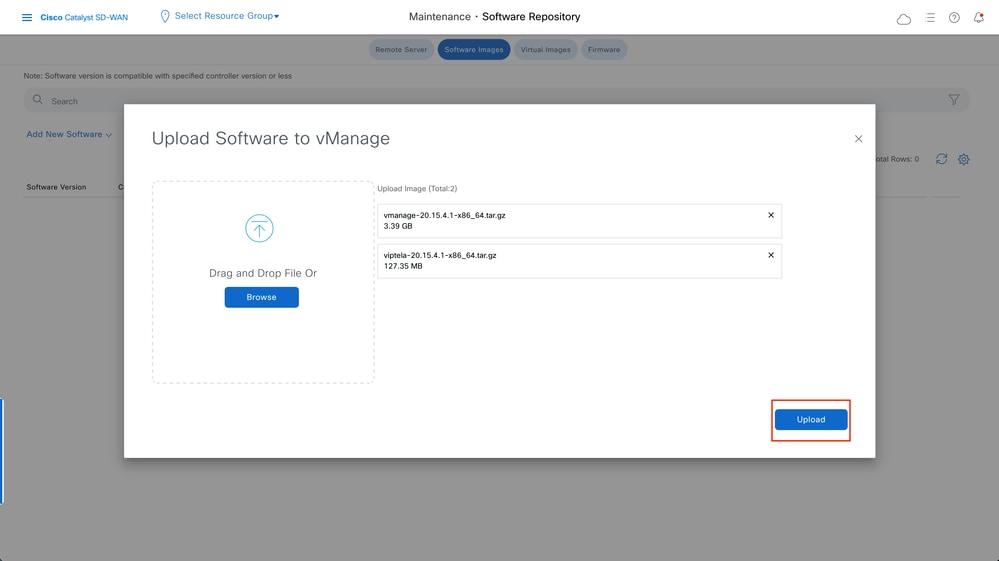Viewport: 999px width, 561px height.
Task: Click the 3.39 GB file size text
Action: click(398, 226)
